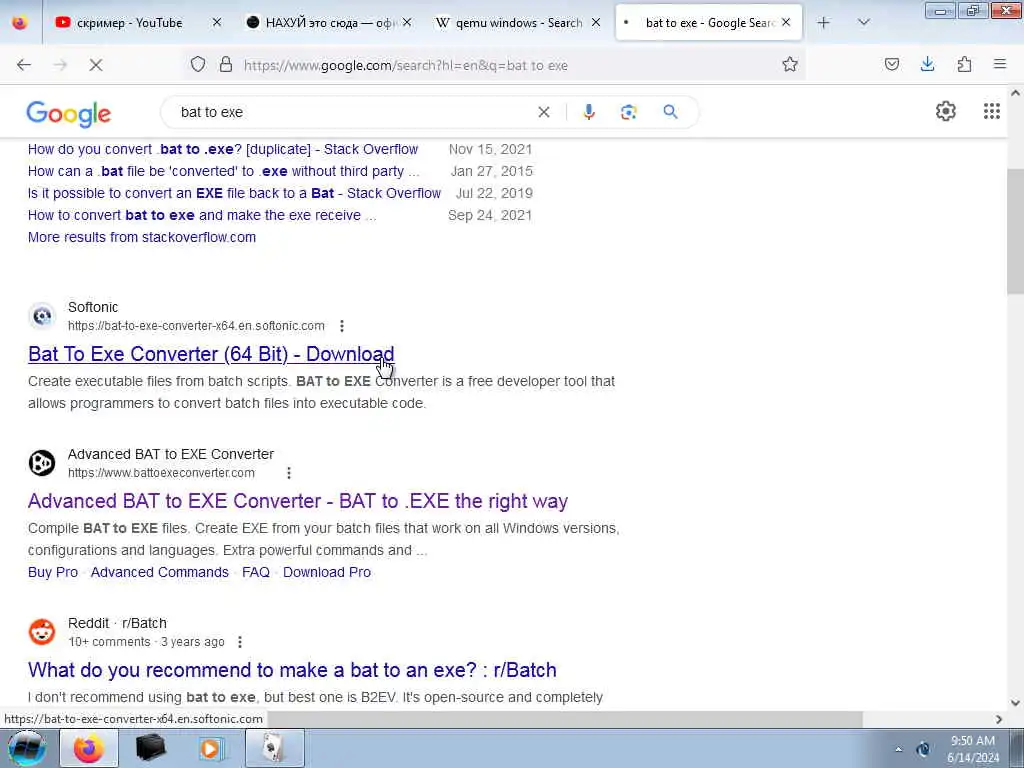Image resolution: width=1024 pixels, height=768 pixels.
Task: Close the скример YouTube tab
Action: [217, 23]
